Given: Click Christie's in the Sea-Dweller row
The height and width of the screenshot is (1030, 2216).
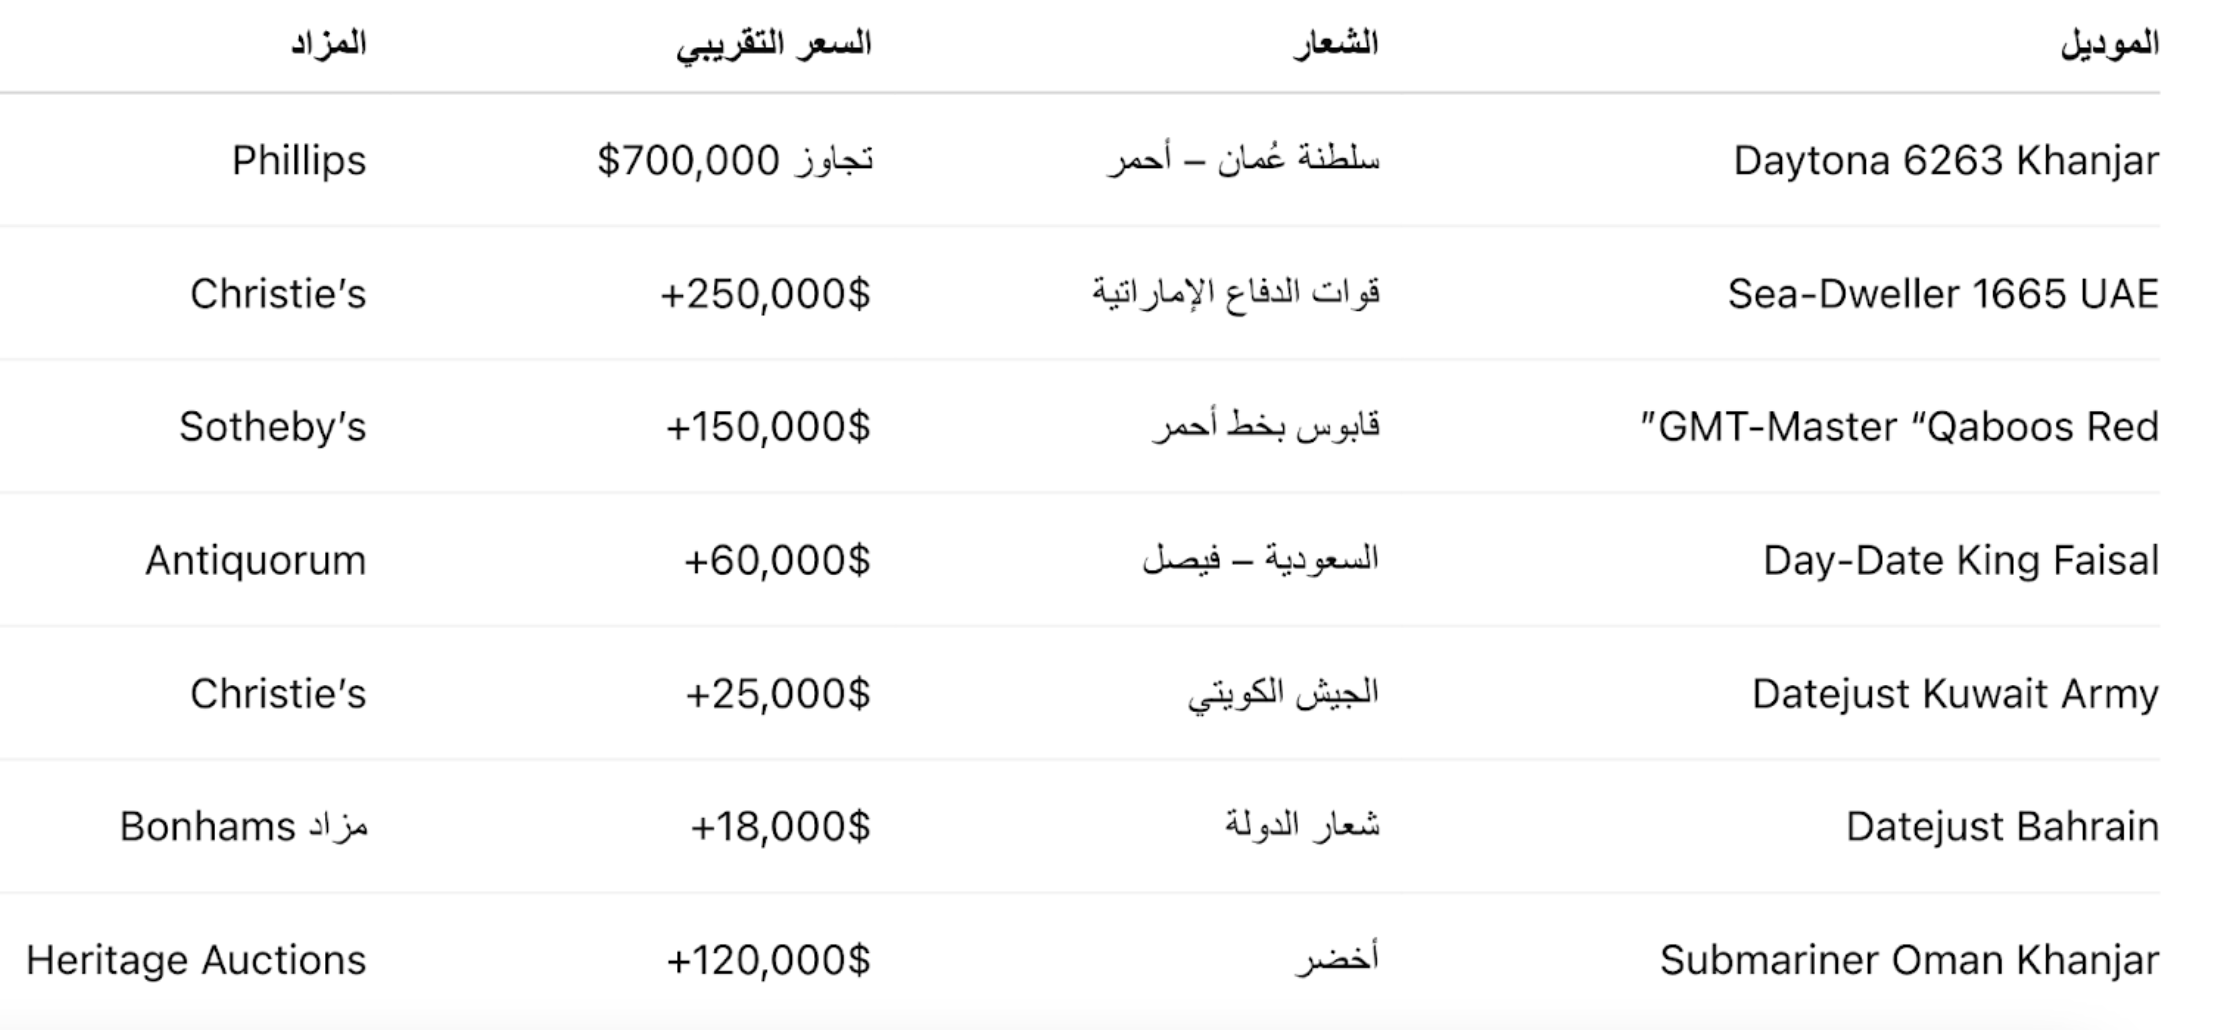Looking at the screenshot, I should [x=278, y=294].
